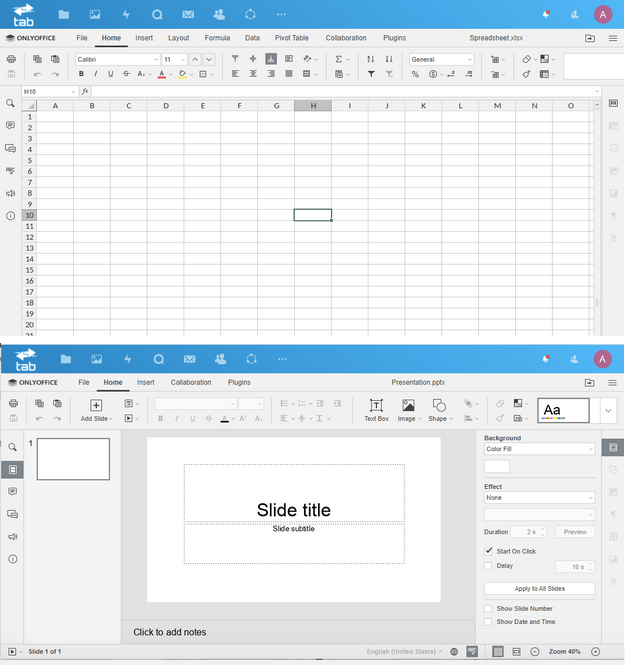
Task: Insert a Text Box in the presentation
Action: pos(377,410)
